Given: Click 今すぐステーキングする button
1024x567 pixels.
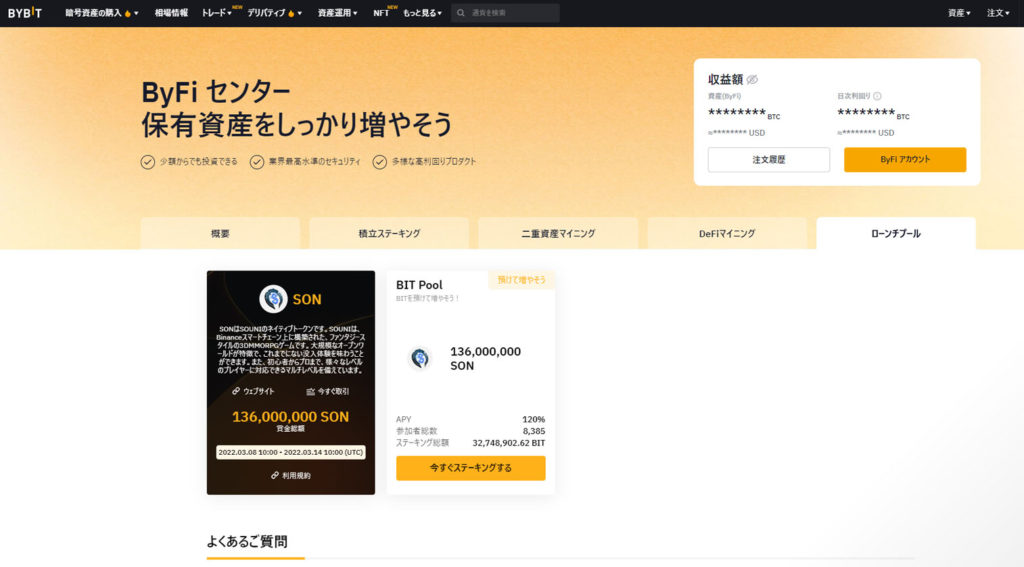Looking at the screenshot, I should [471, 468].
